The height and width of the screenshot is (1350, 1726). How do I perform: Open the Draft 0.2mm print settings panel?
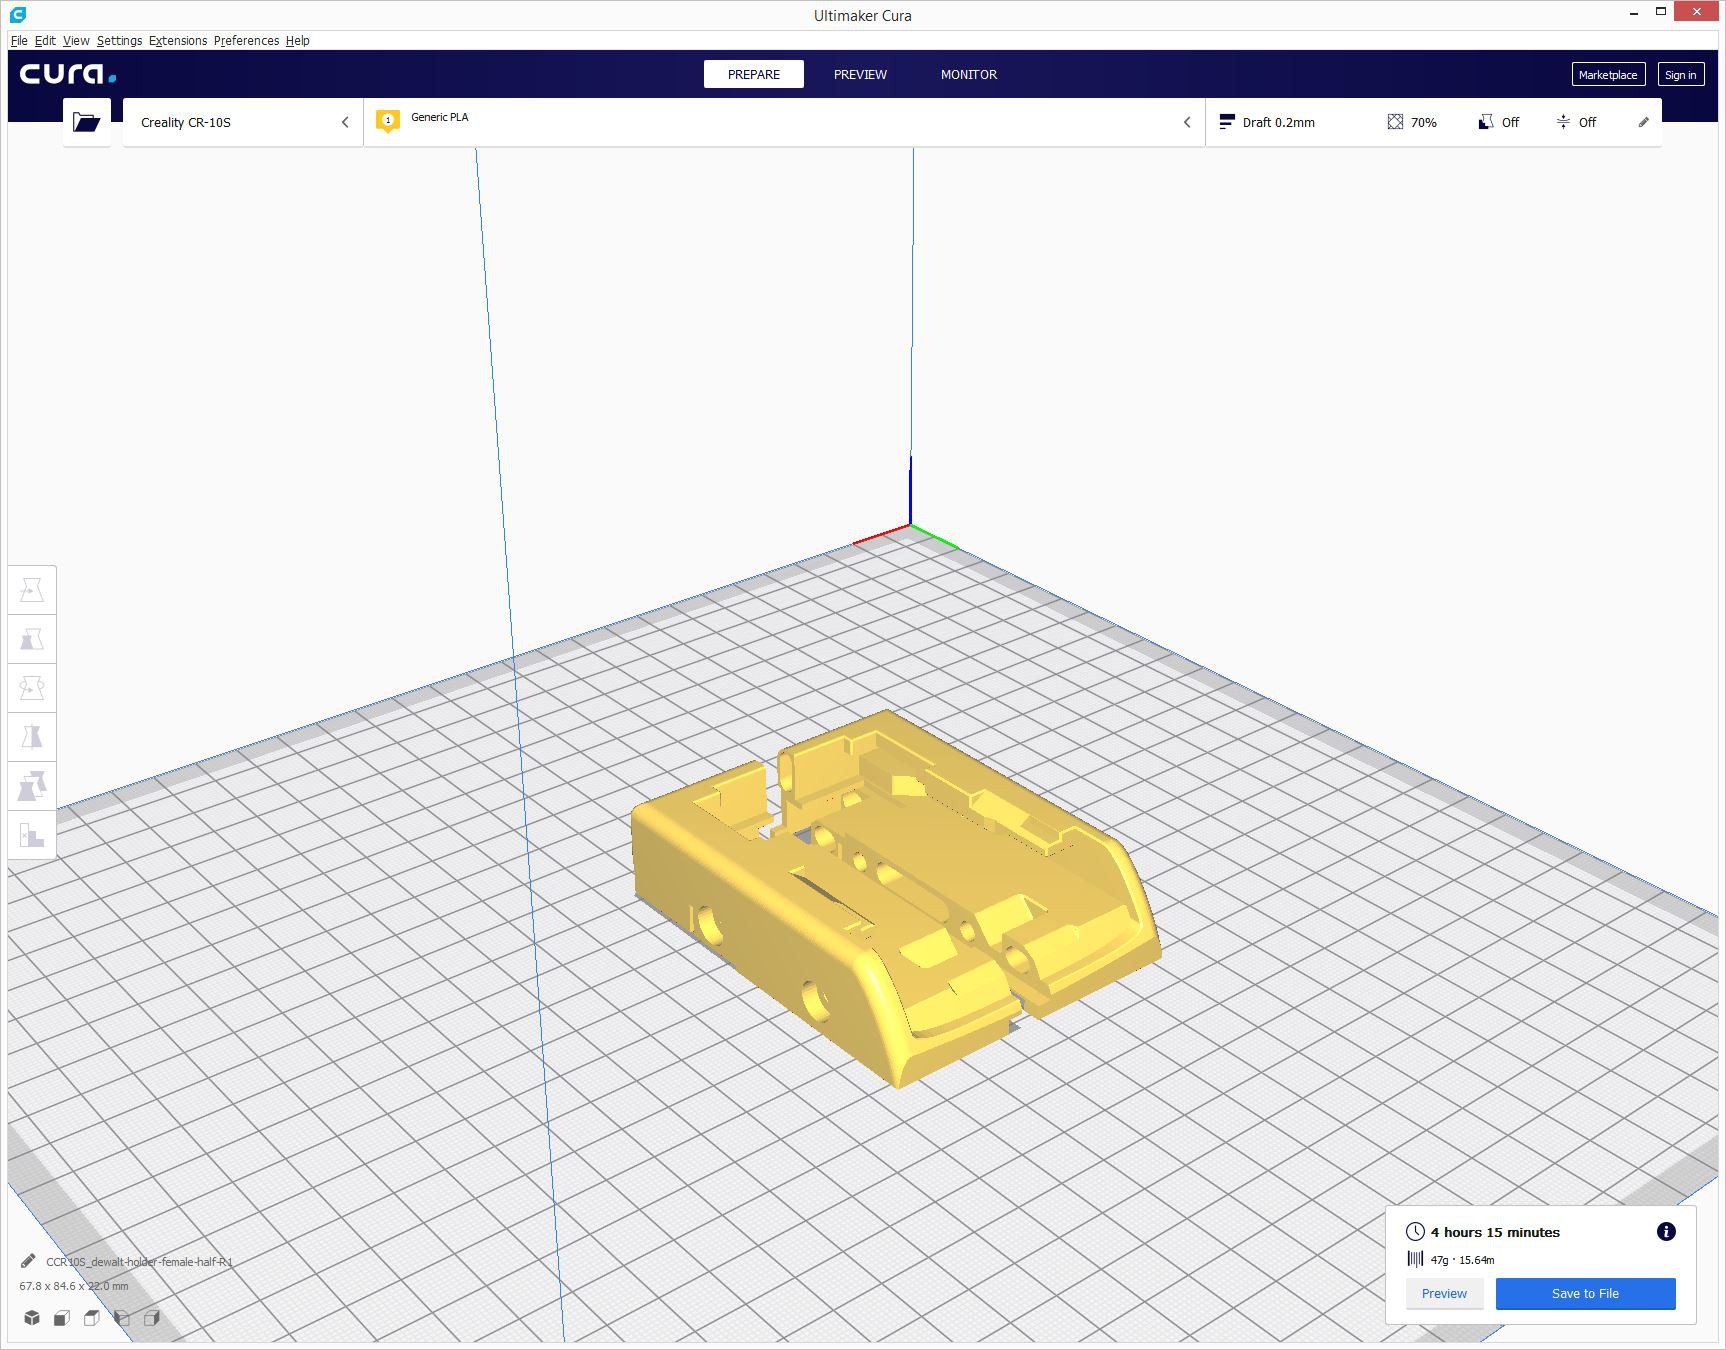pyautogui.click(x=1434, y=122)
